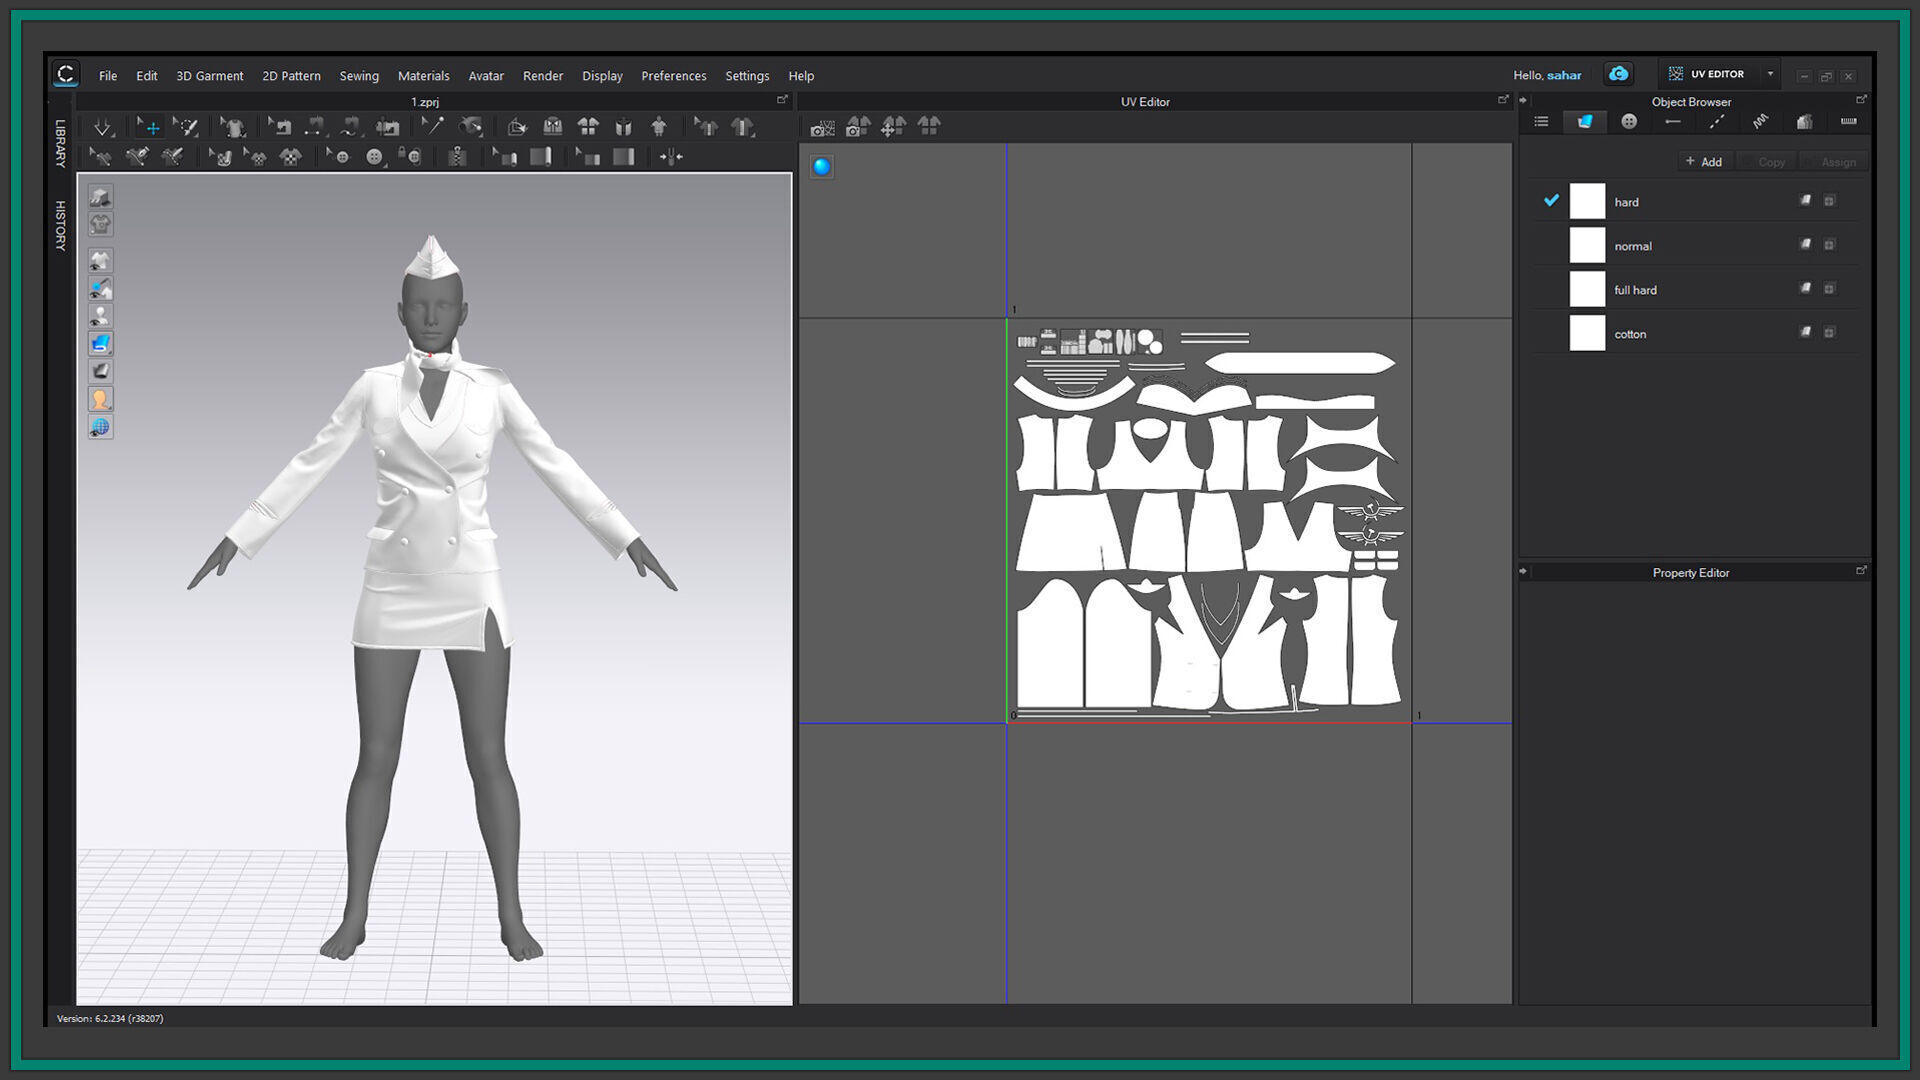
Task: Choose the Zipper tool icon
Action: click(457, 157)
